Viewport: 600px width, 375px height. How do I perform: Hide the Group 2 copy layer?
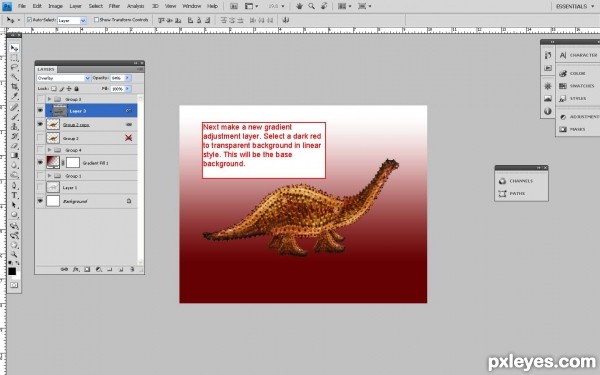tap(40, 124)
